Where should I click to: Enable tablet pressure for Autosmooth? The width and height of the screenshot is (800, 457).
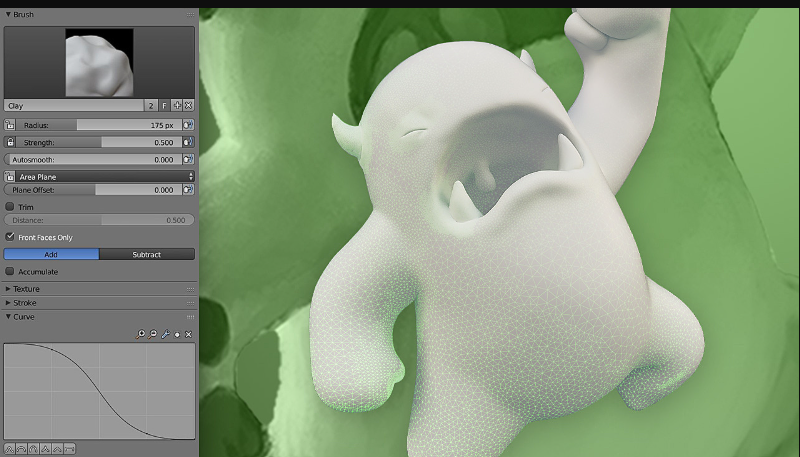click(188, 160)
